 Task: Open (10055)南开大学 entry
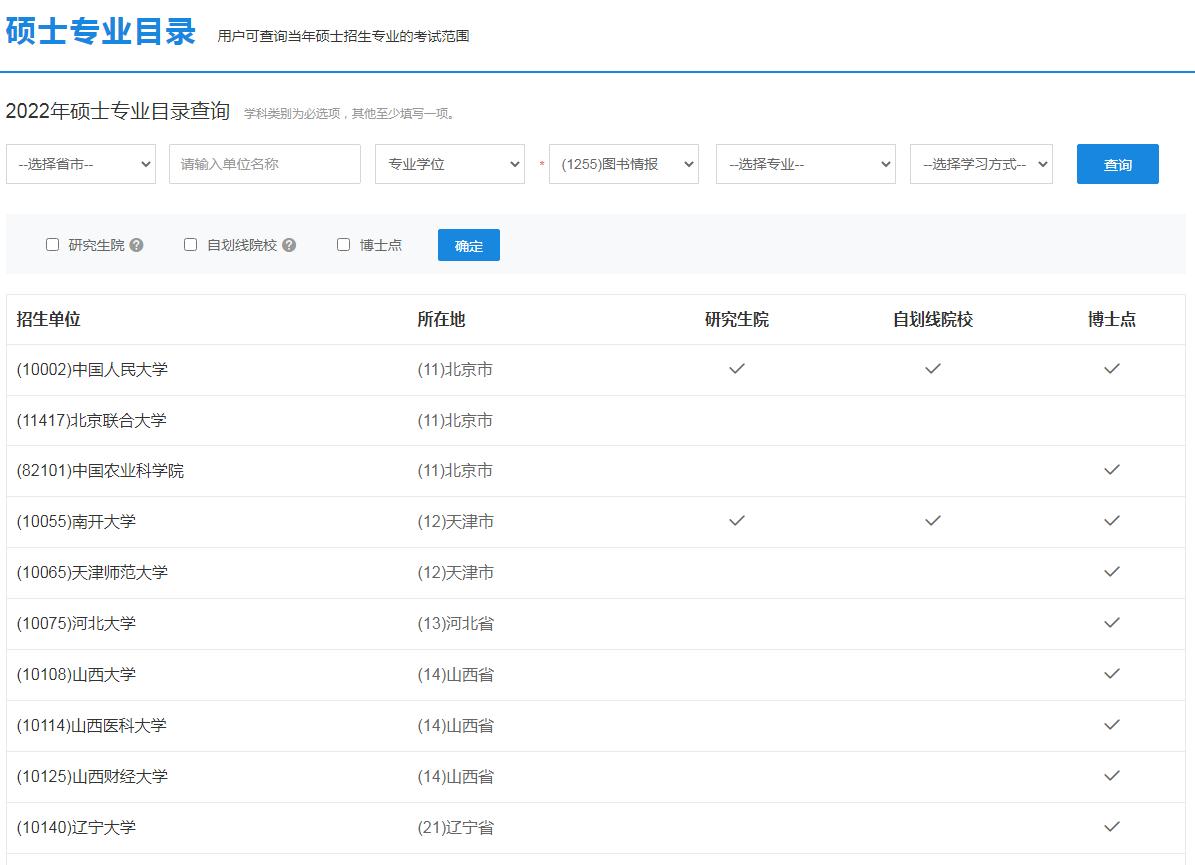[x=76, y=522]
